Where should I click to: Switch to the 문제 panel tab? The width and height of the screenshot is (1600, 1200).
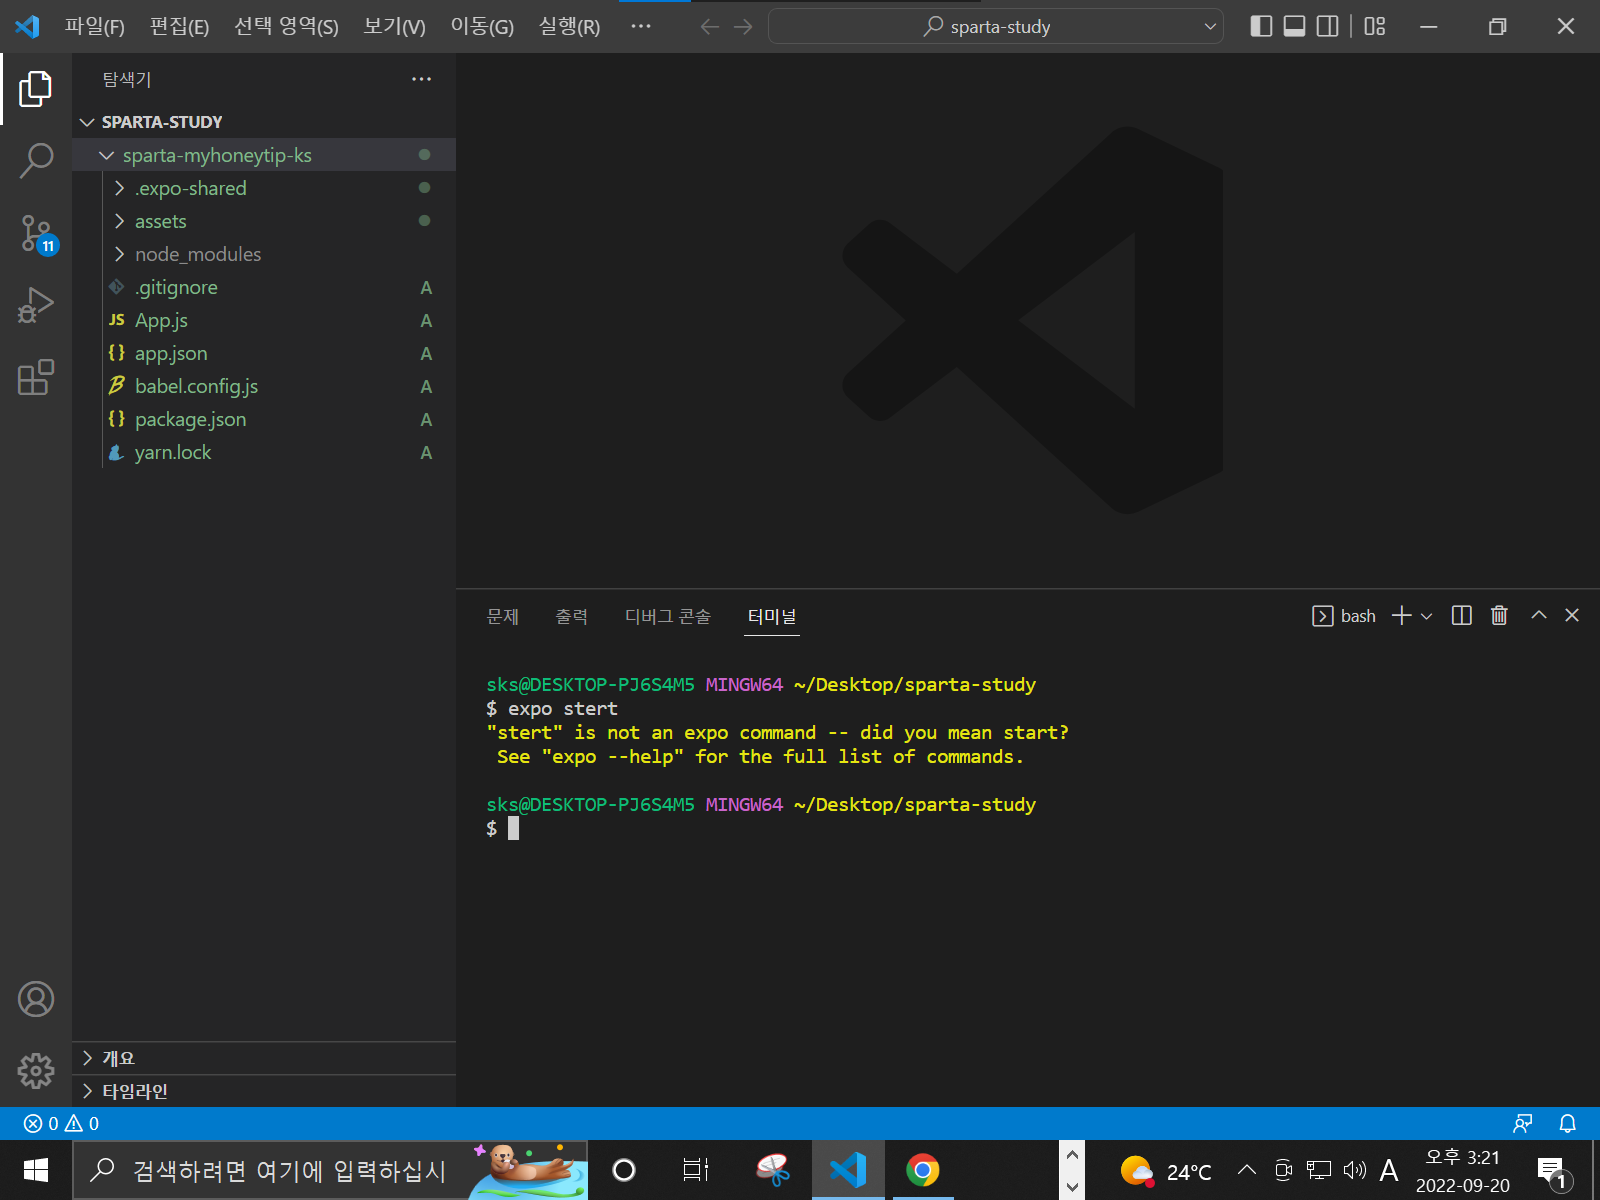502,617
